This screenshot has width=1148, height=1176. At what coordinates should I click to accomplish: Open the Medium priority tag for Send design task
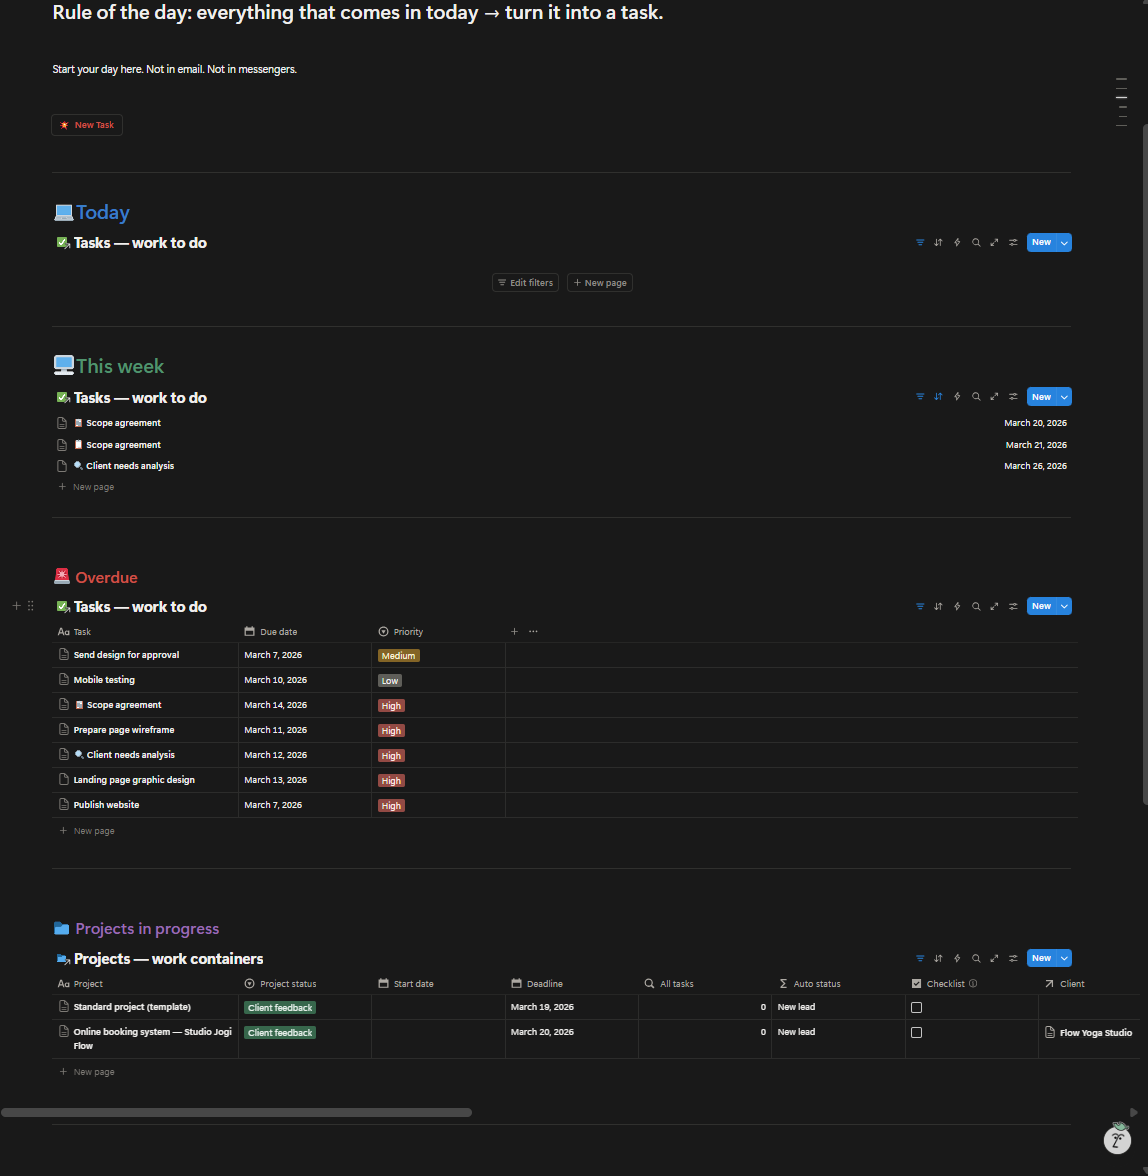point(398,655)
